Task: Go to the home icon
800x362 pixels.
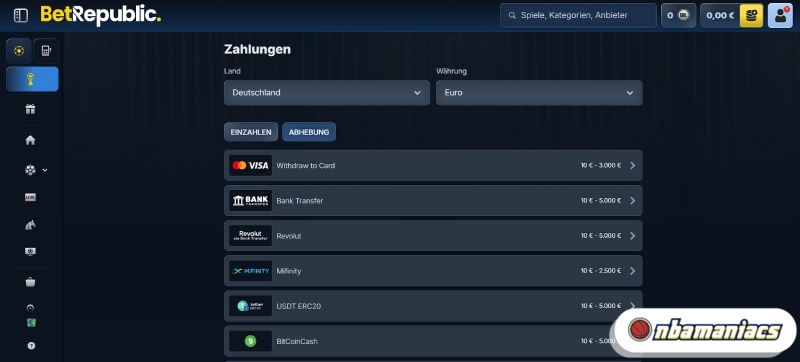Action: pyautogui.click(x=31, y=140)
